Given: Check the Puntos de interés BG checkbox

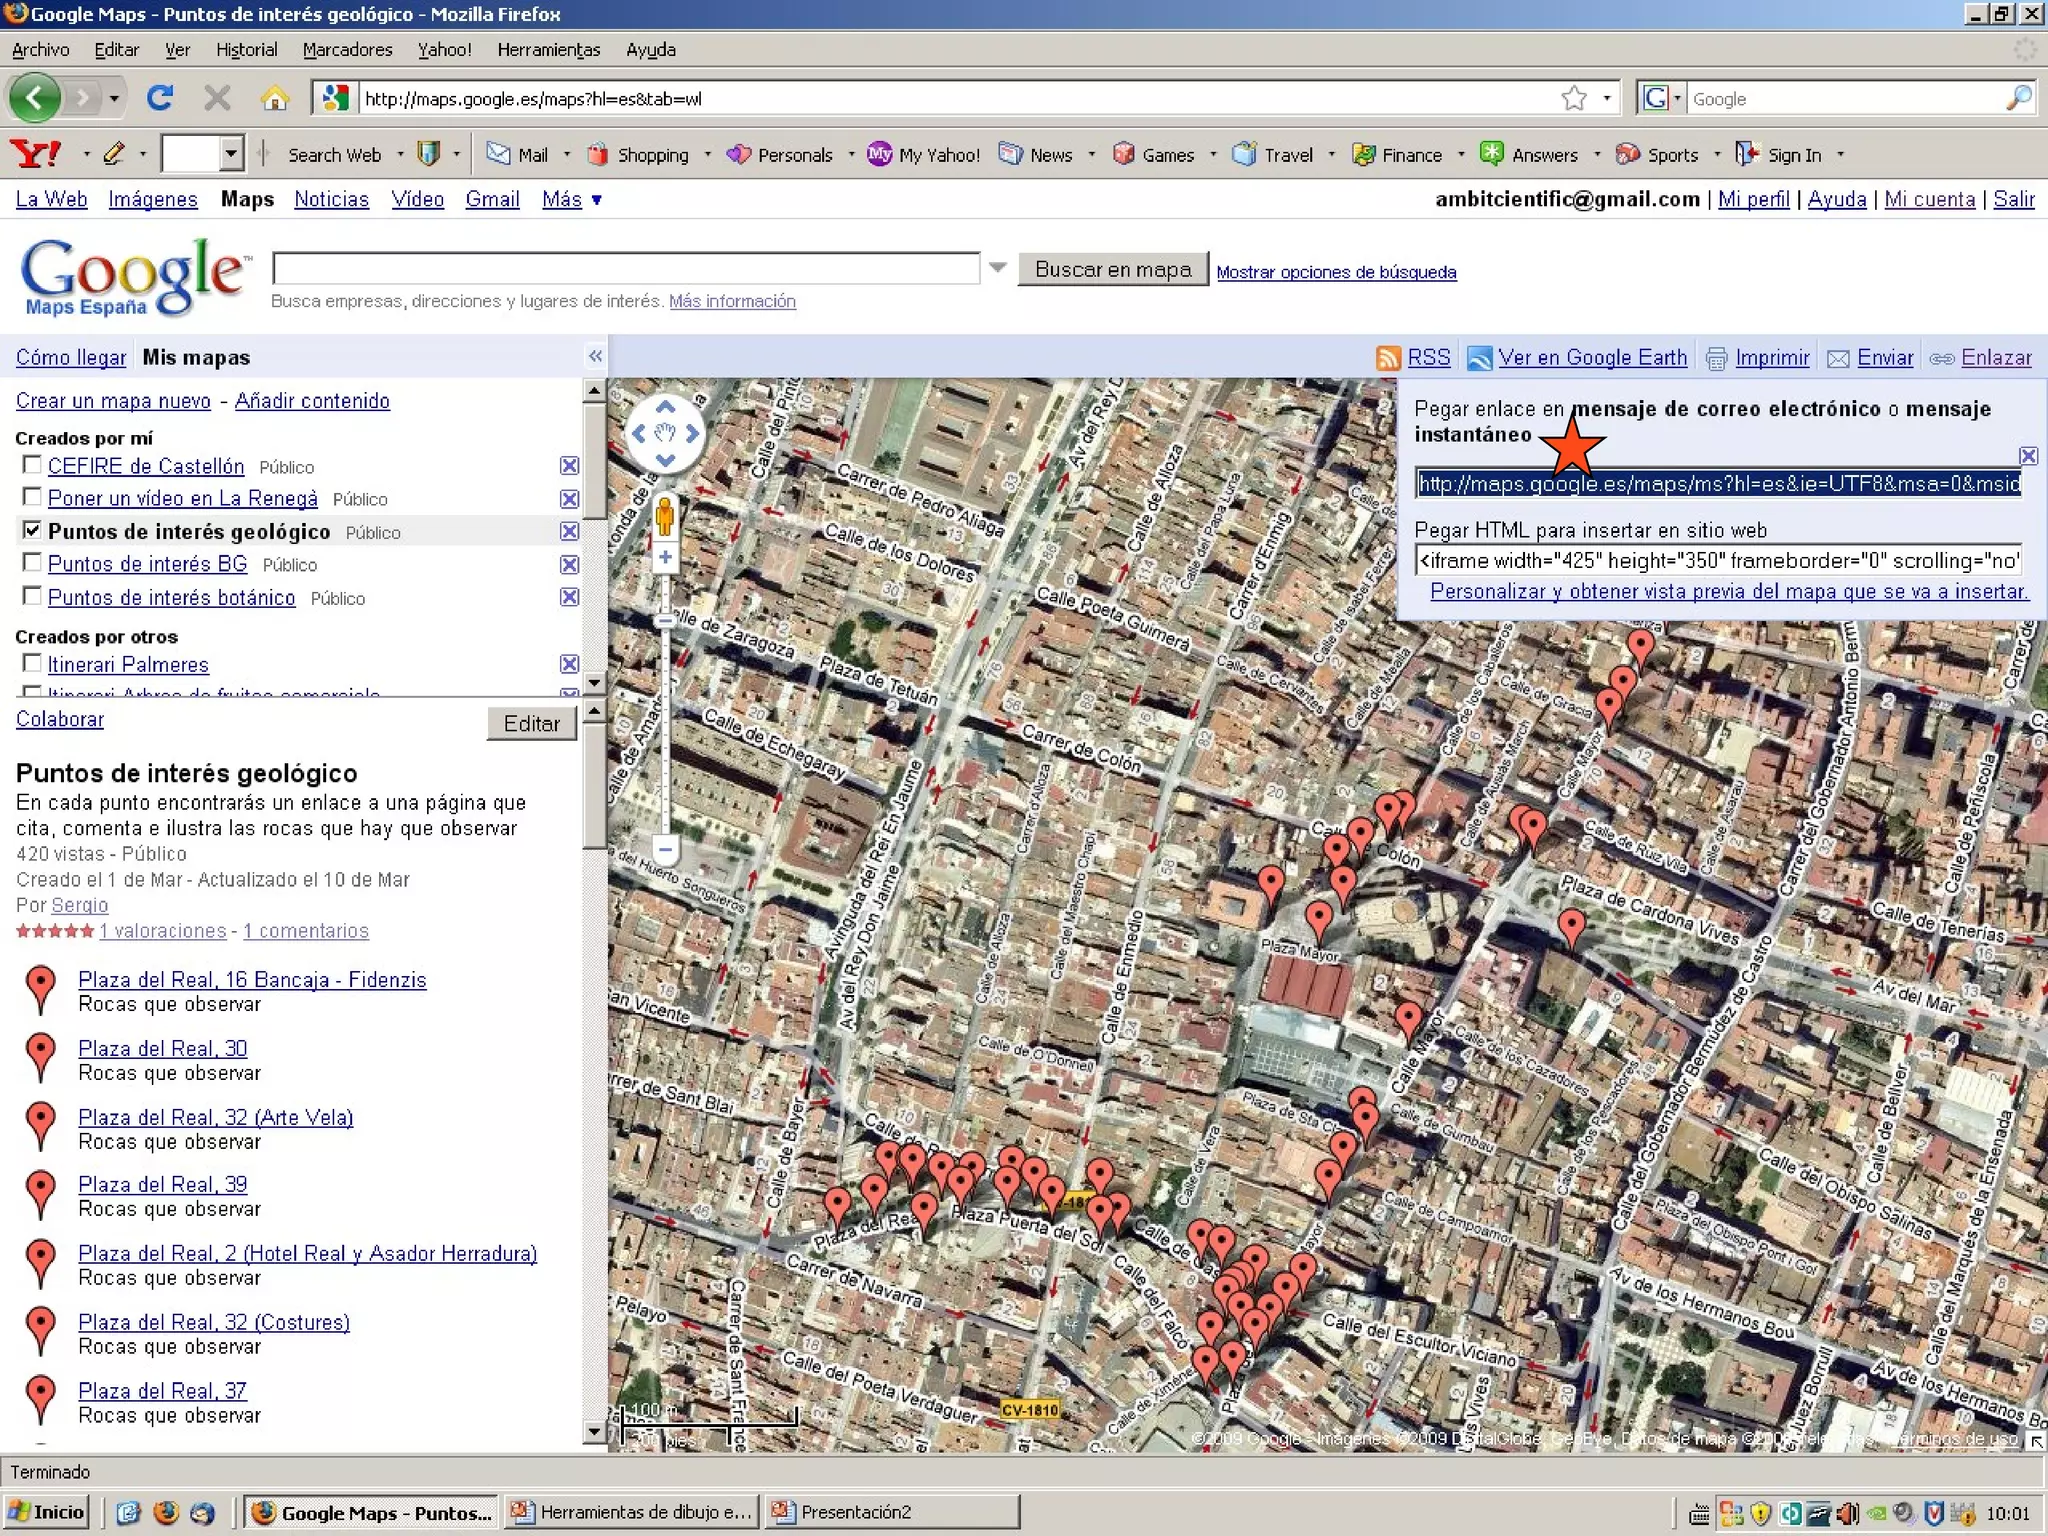Looking at the screenshot, I should [x=32, y=563].
